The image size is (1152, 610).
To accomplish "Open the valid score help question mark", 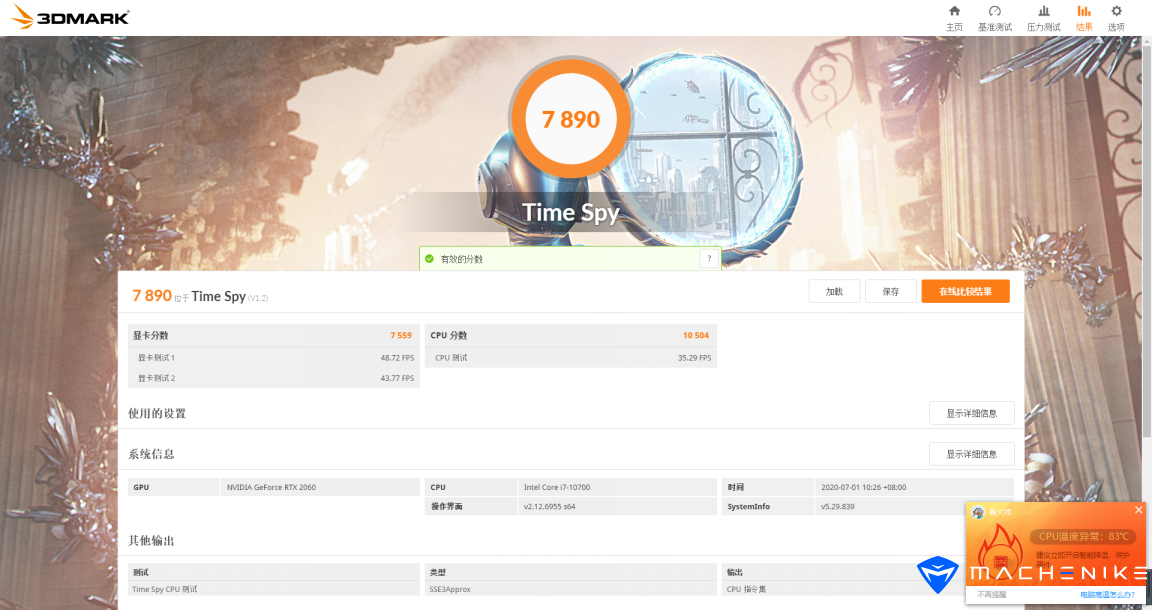I will point(709,258).
